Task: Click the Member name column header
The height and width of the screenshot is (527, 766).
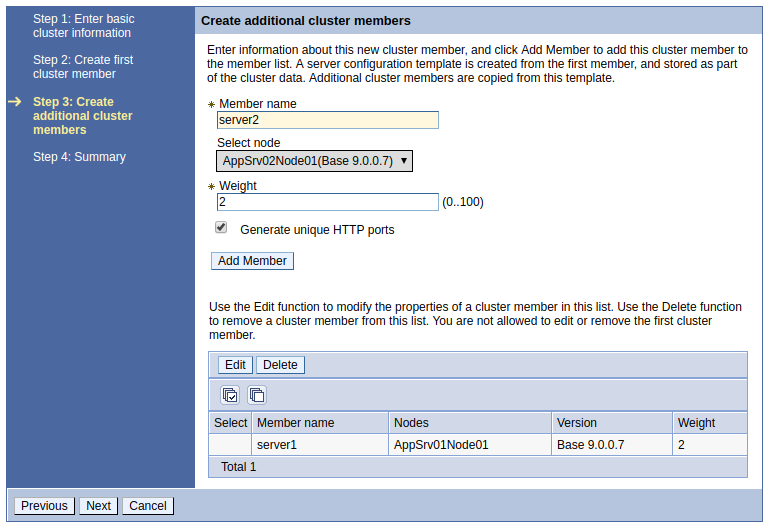Action: coord(320,423)
